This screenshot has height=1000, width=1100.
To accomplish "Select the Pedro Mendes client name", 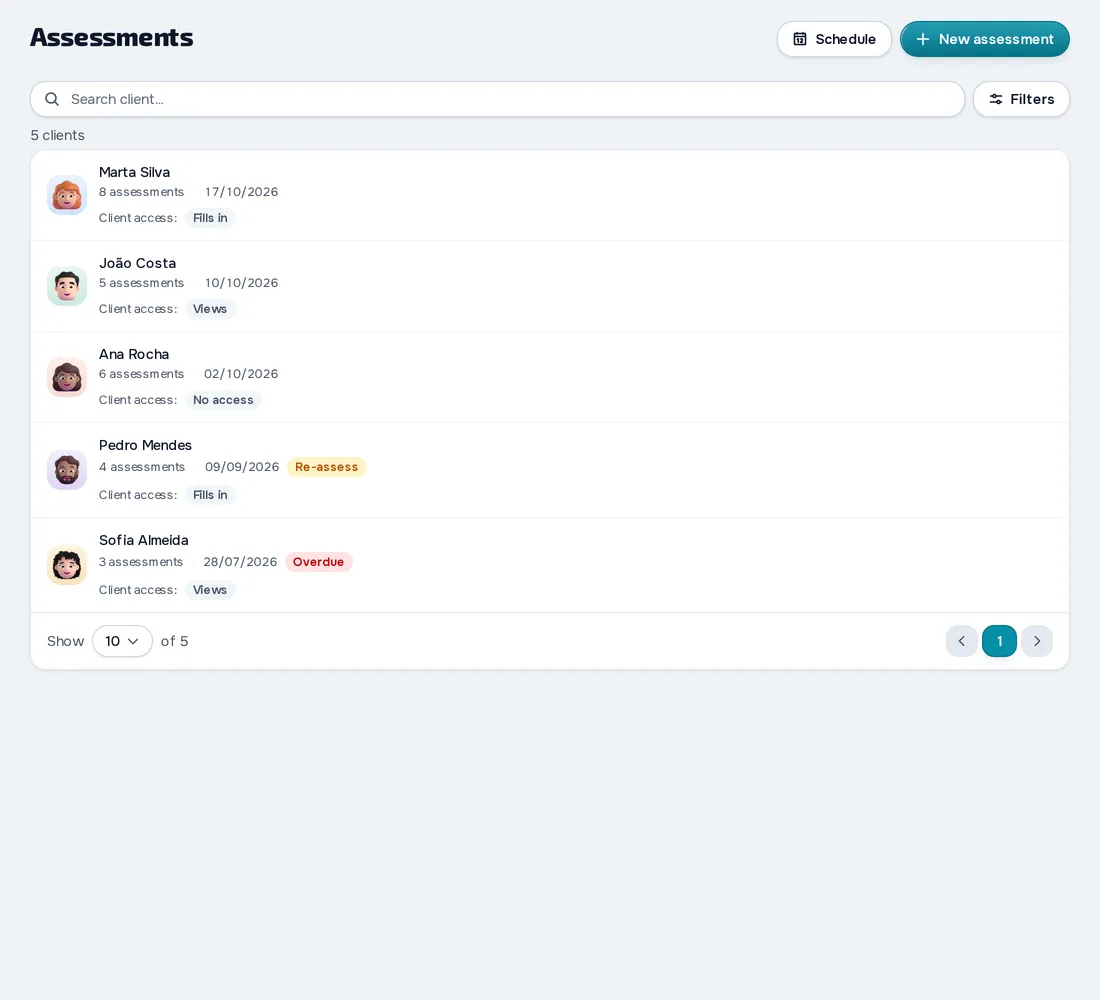I will pyautogui.click(x=145, y=445).
